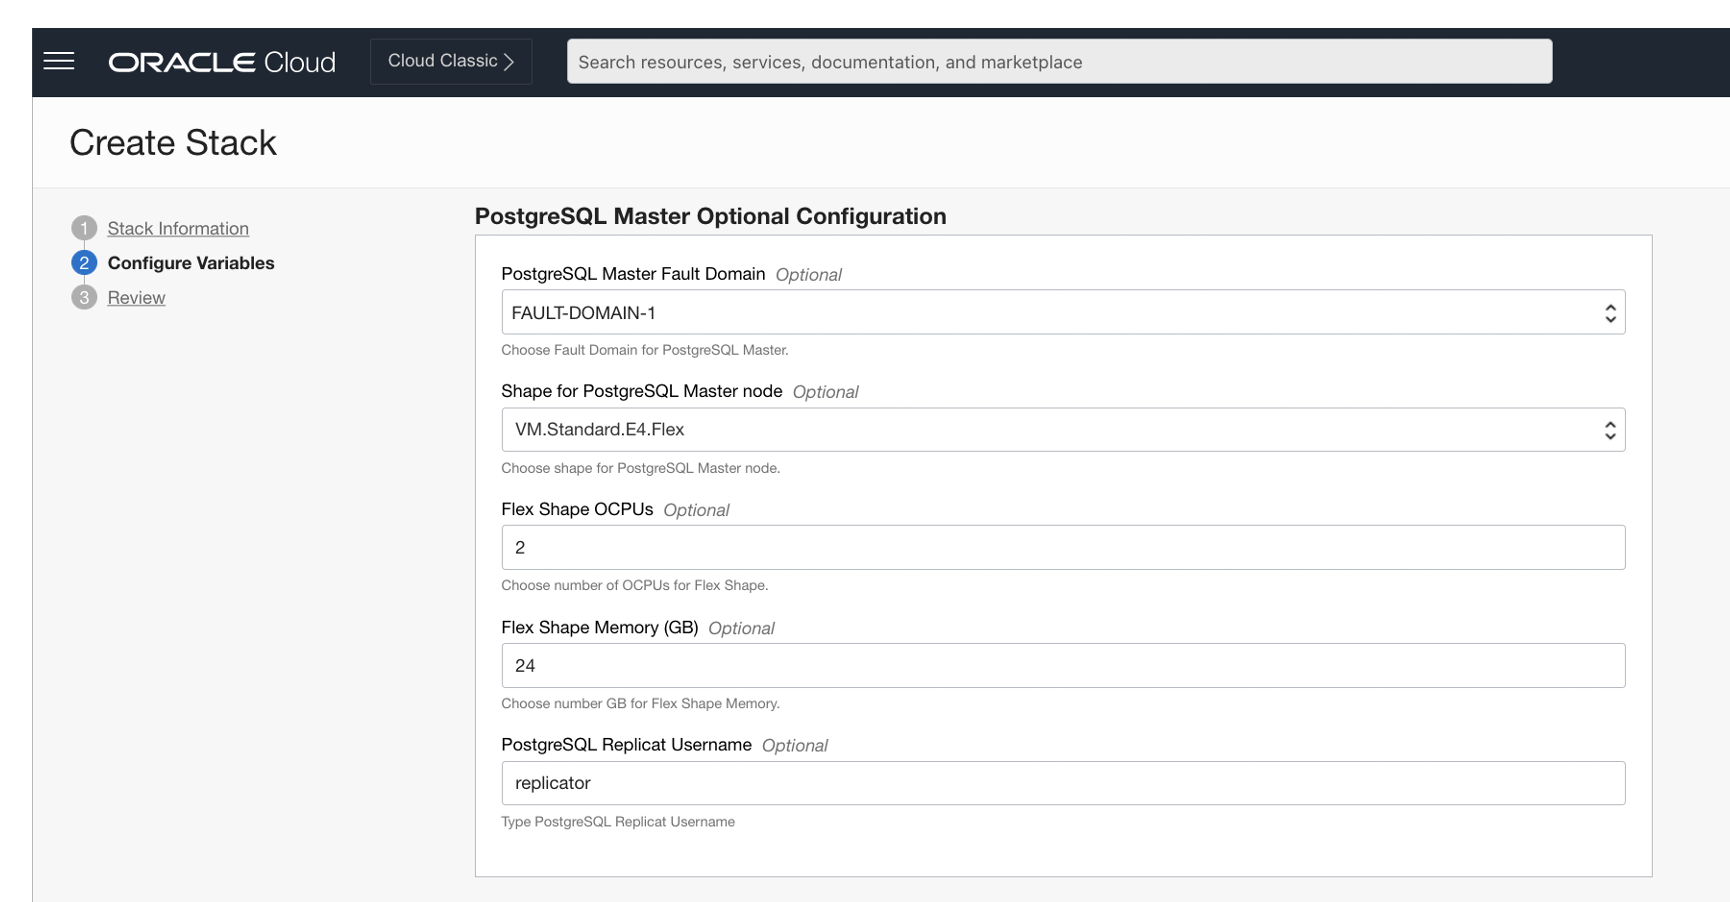Select the Flex Shape Memory value 24
1730x902 pixels.
[x=1063, y=665]
